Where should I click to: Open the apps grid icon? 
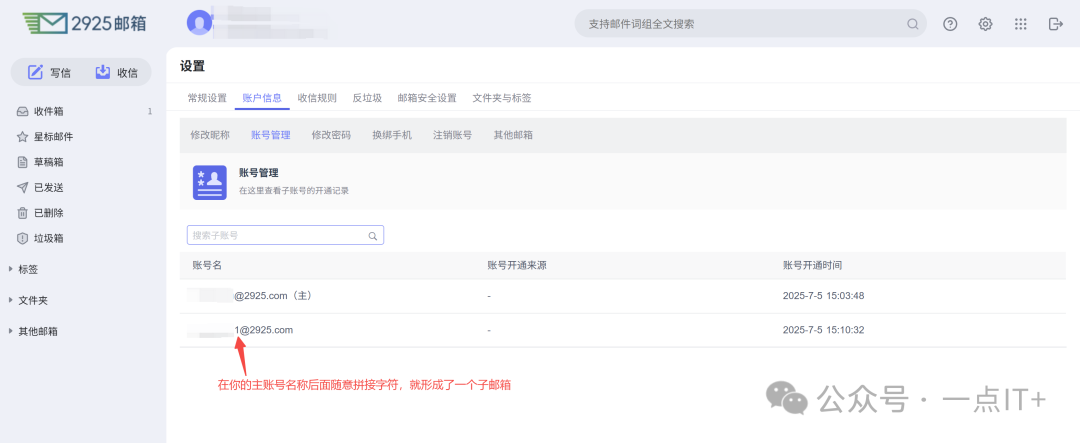coord(1021,24)
